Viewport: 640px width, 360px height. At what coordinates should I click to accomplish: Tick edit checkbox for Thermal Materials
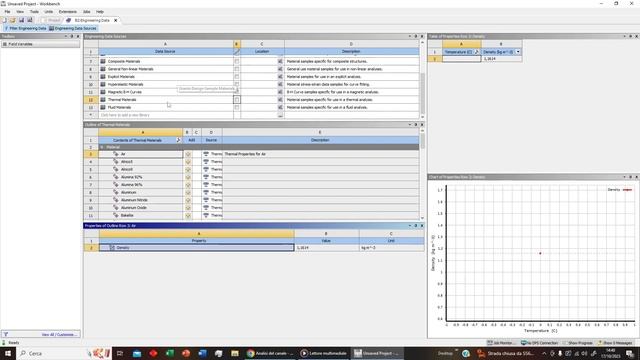tap(237, 100)
